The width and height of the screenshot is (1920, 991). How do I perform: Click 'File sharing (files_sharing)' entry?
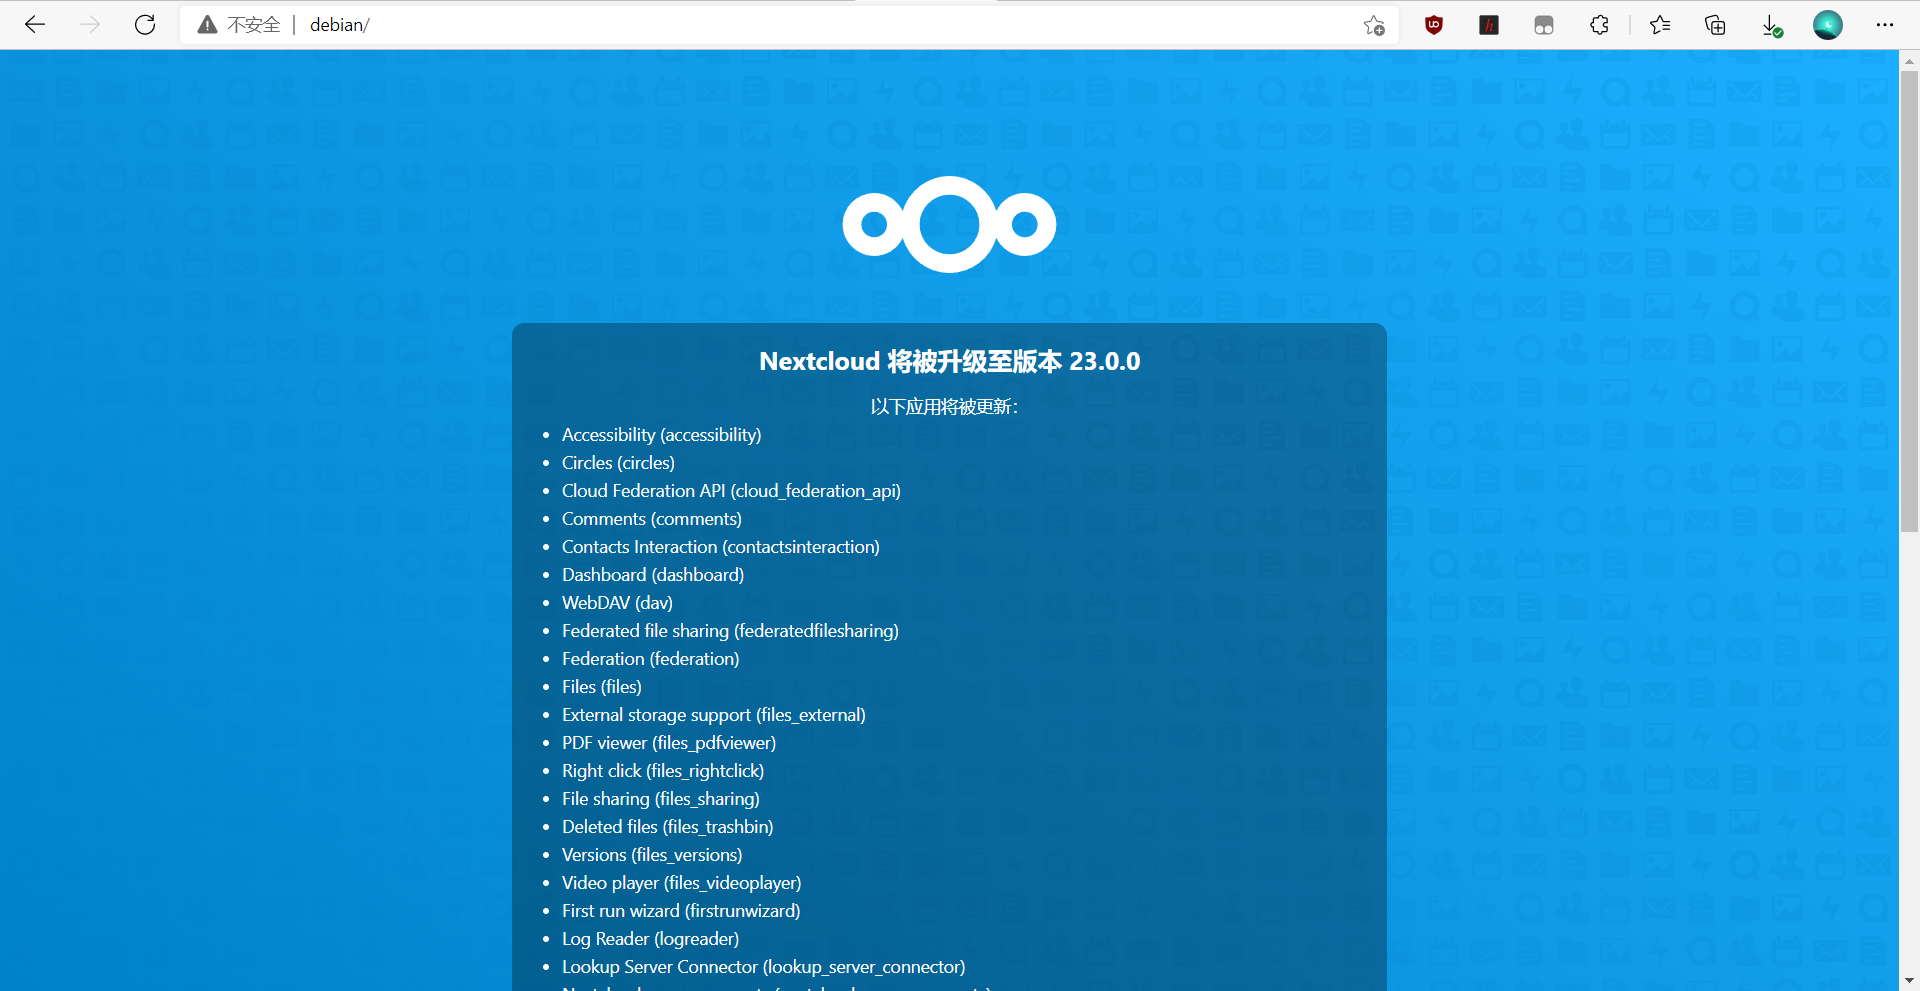(661, 799)
